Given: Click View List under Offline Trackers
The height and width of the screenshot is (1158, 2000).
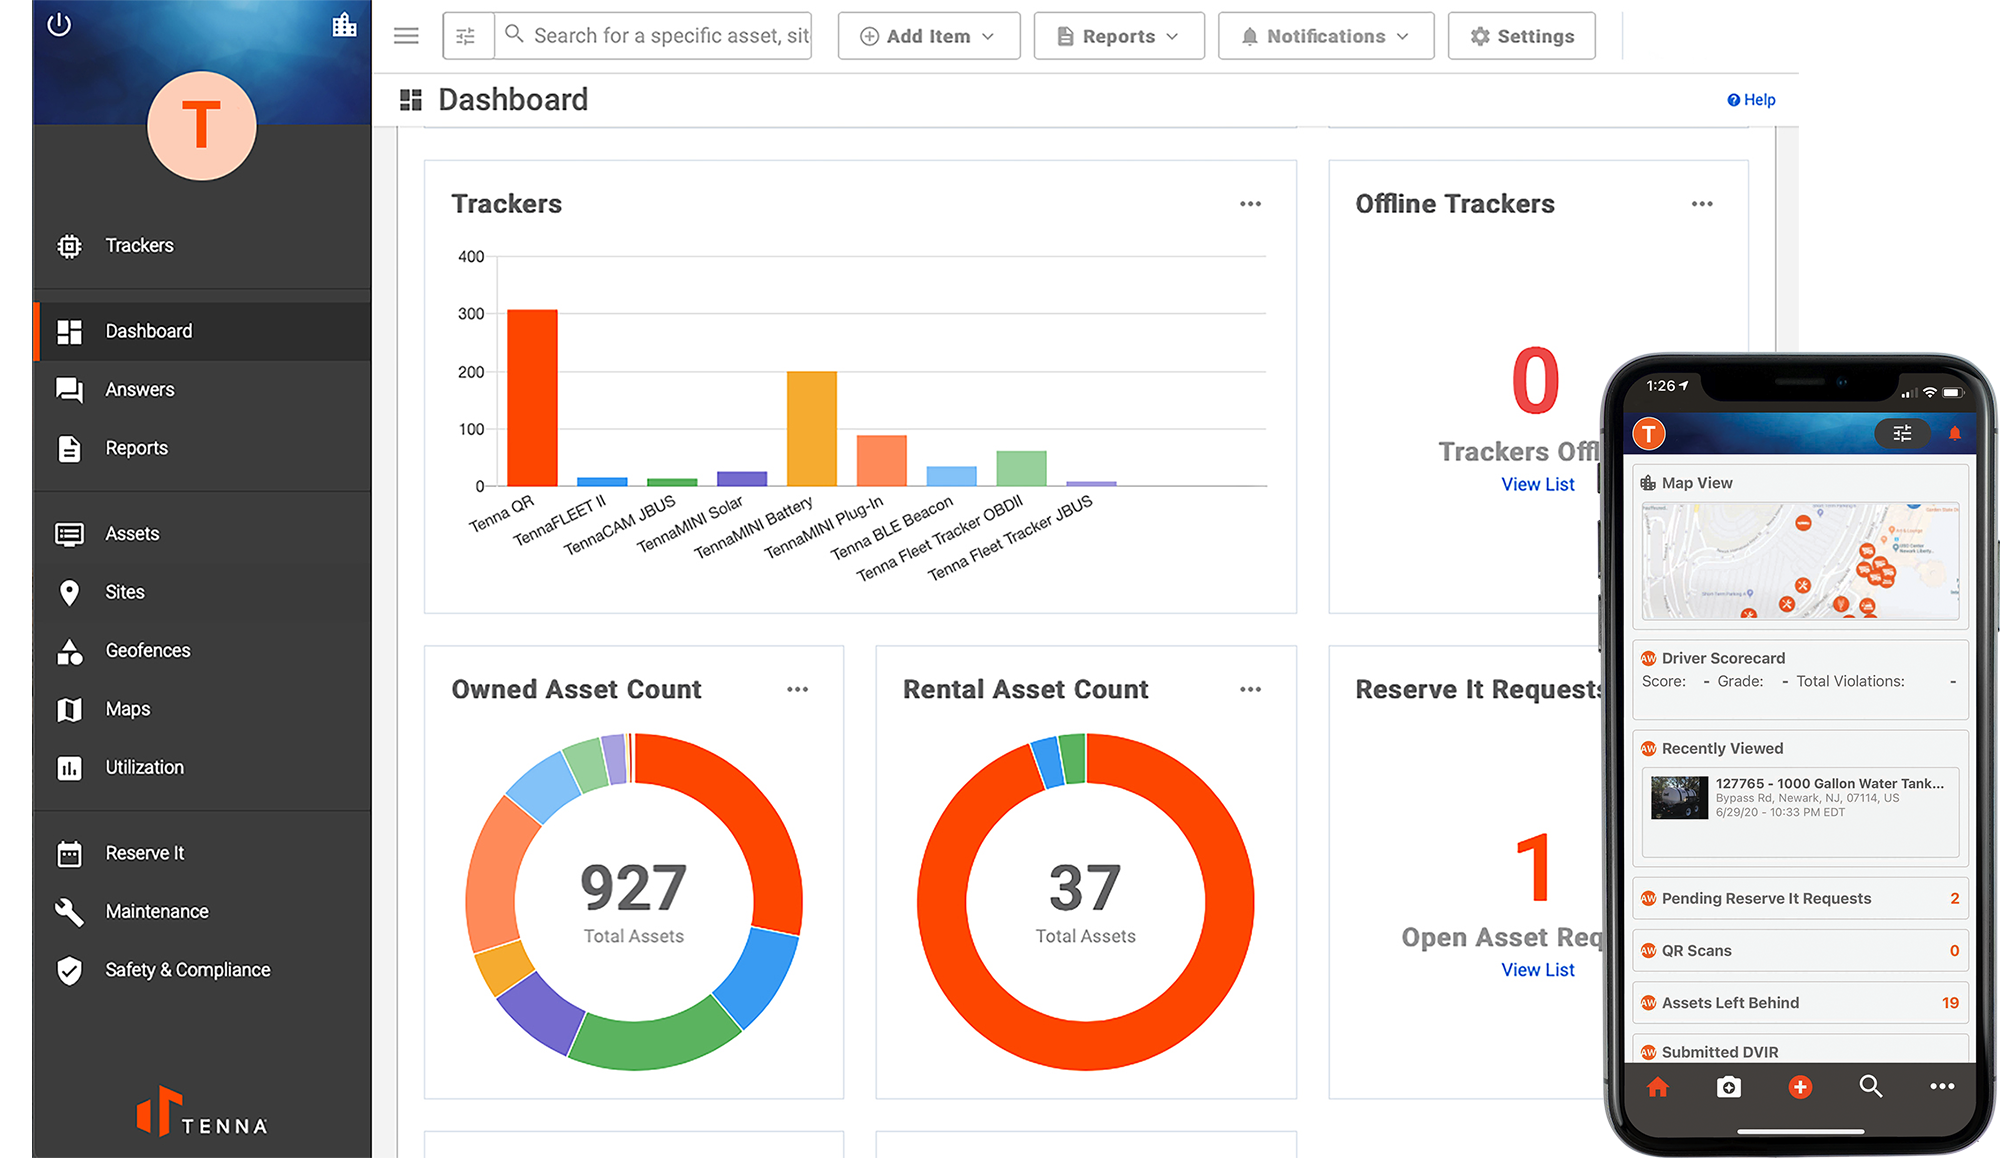Looking at the screenshot, I should coord(1537,484).
